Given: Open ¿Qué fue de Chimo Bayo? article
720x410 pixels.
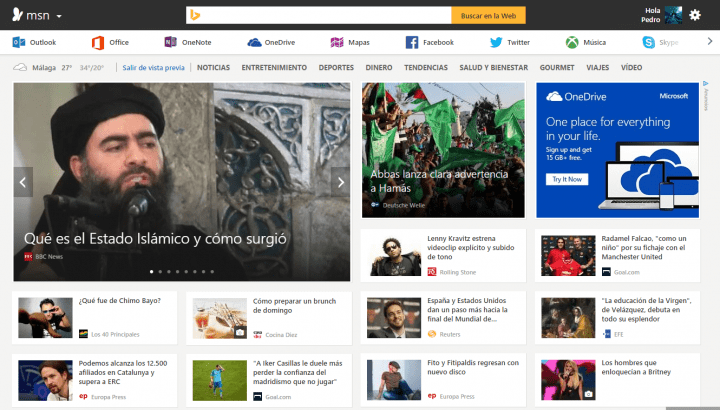Looking at the screenshot, I should [119, 301].
